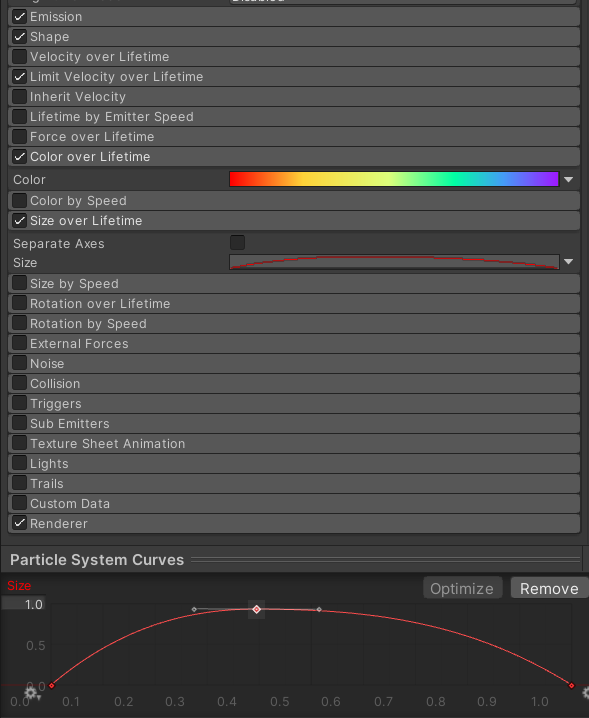
Task: Open Color mode dropdown arrow
Action: click(x=568, y=180)
